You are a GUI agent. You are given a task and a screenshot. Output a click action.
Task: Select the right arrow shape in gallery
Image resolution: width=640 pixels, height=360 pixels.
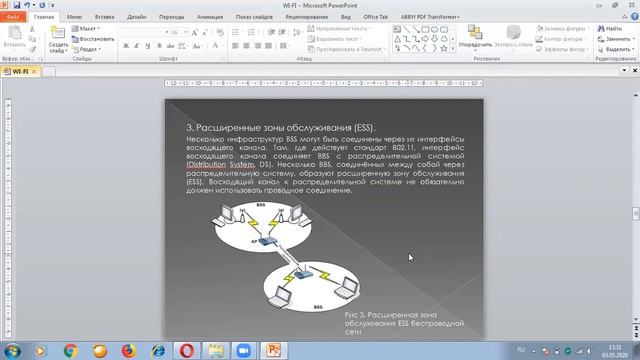point(425,39)
